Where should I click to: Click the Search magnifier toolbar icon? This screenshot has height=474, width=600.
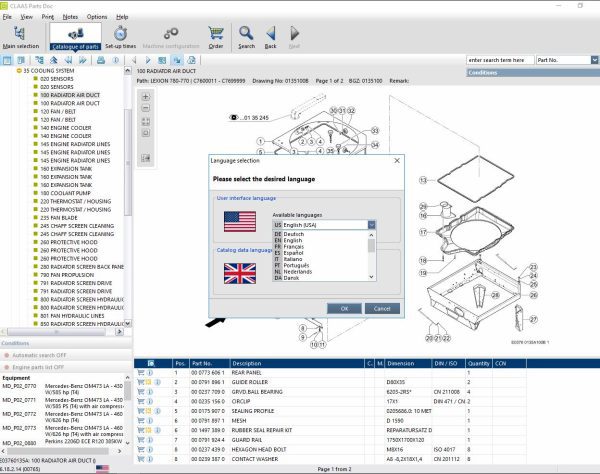coord(246,35)
